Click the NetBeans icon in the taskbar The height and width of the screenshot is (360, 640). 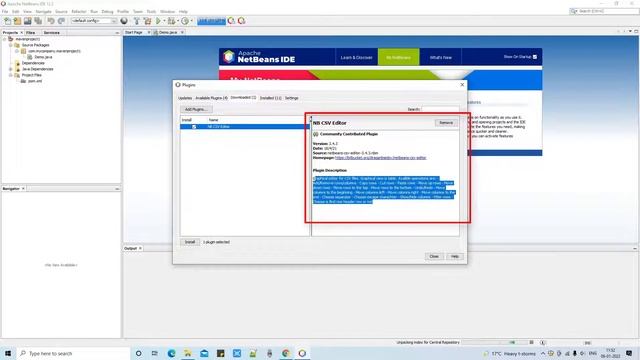(302, 353)
